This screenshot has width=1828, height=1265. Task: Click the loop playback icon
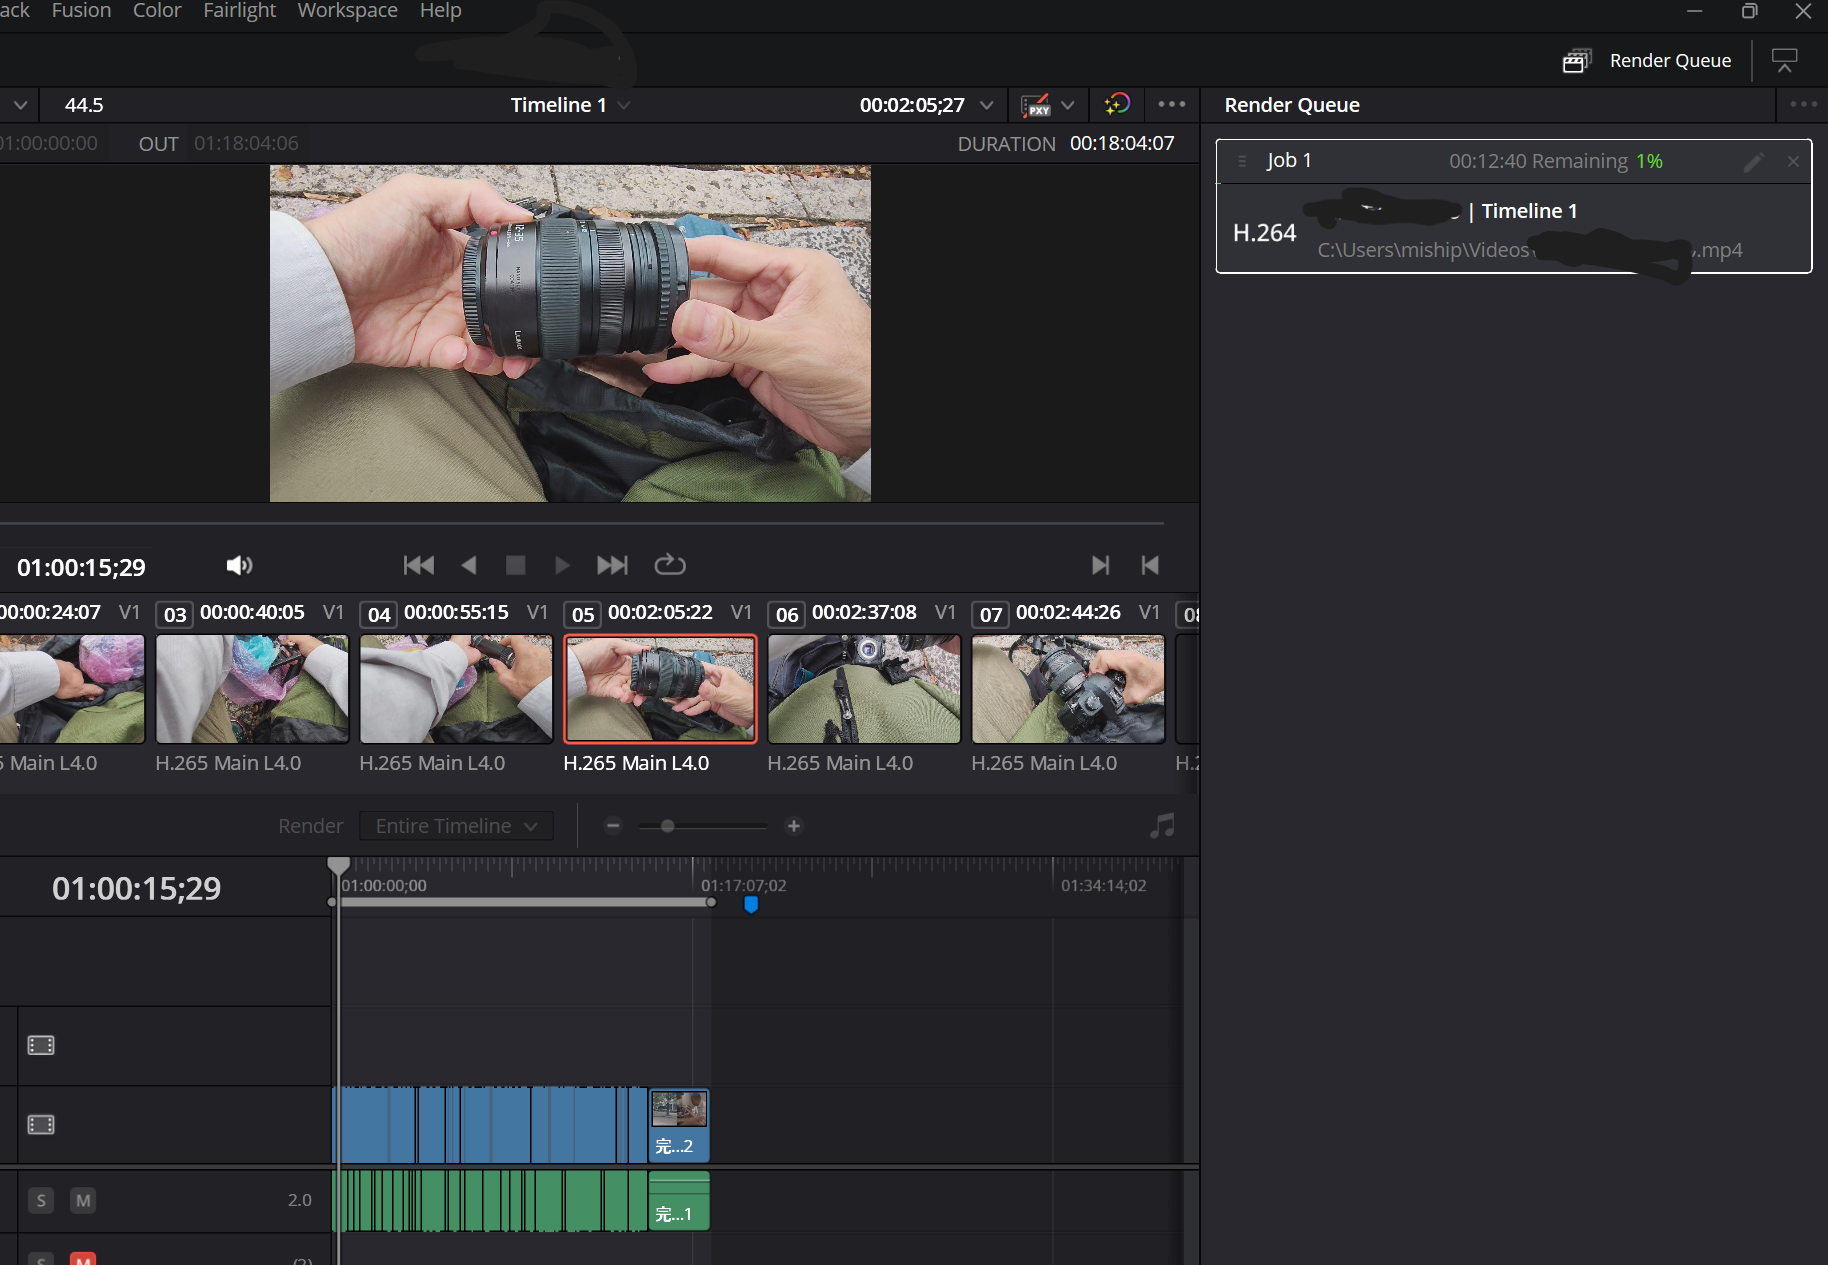coord(669,565)
